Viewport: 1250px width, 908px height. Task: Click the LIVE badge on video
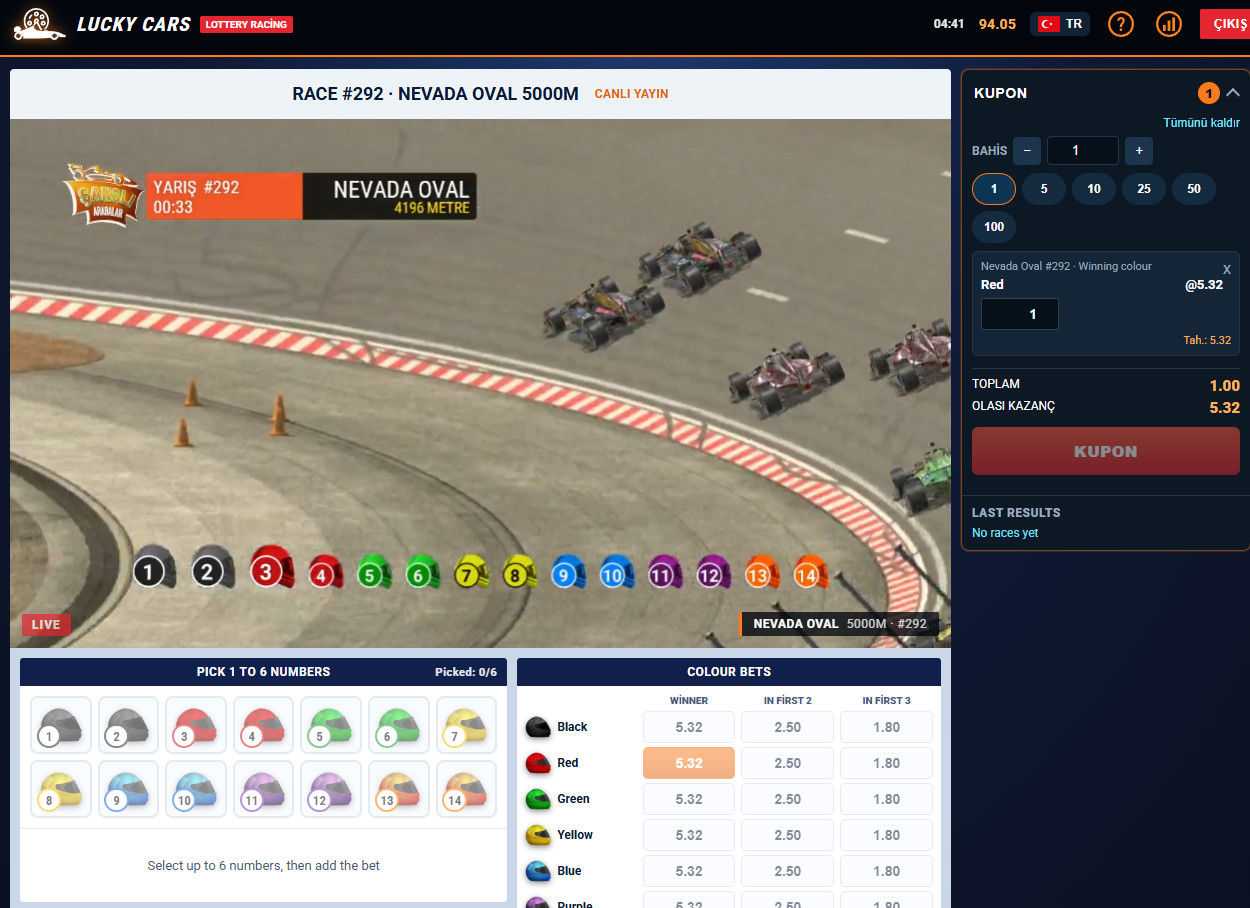46,625
